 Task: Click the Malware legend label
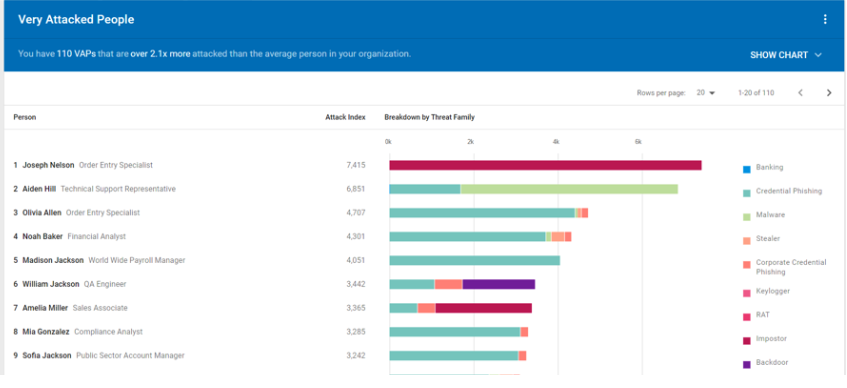point(770,215)
